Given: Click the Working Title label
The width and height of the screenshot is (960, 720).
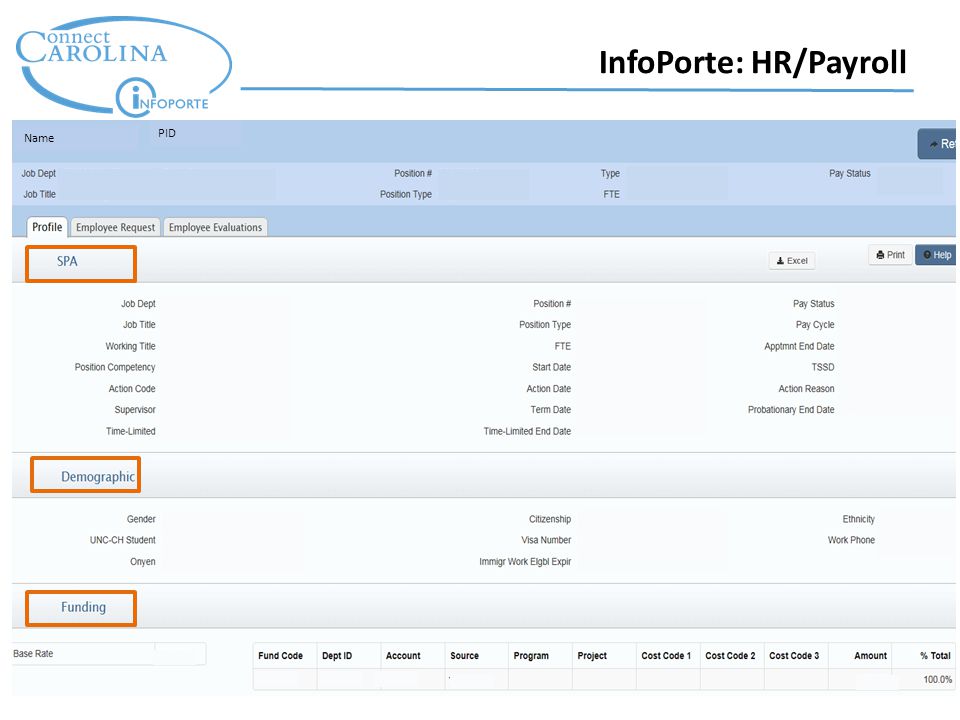Looking at the screenshot, I should click(x=130, y=347).
